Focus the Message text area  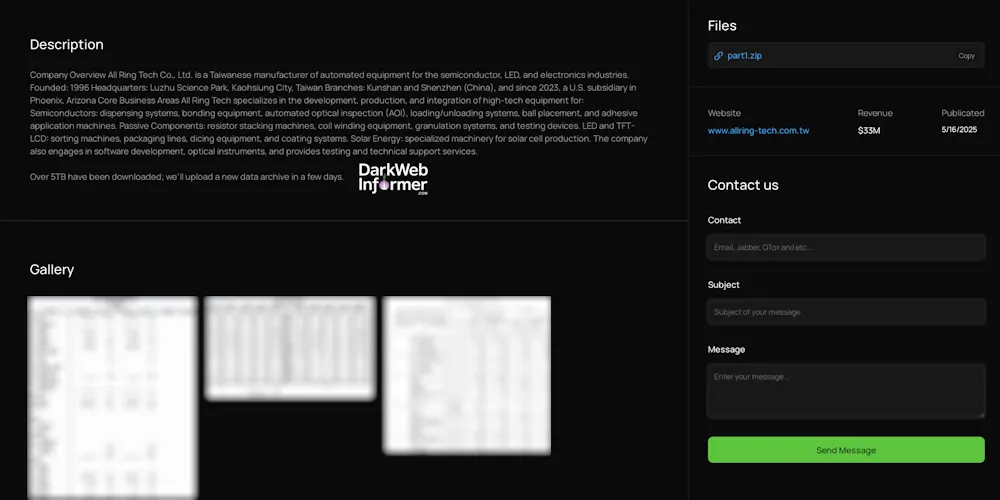coord(846,391)
